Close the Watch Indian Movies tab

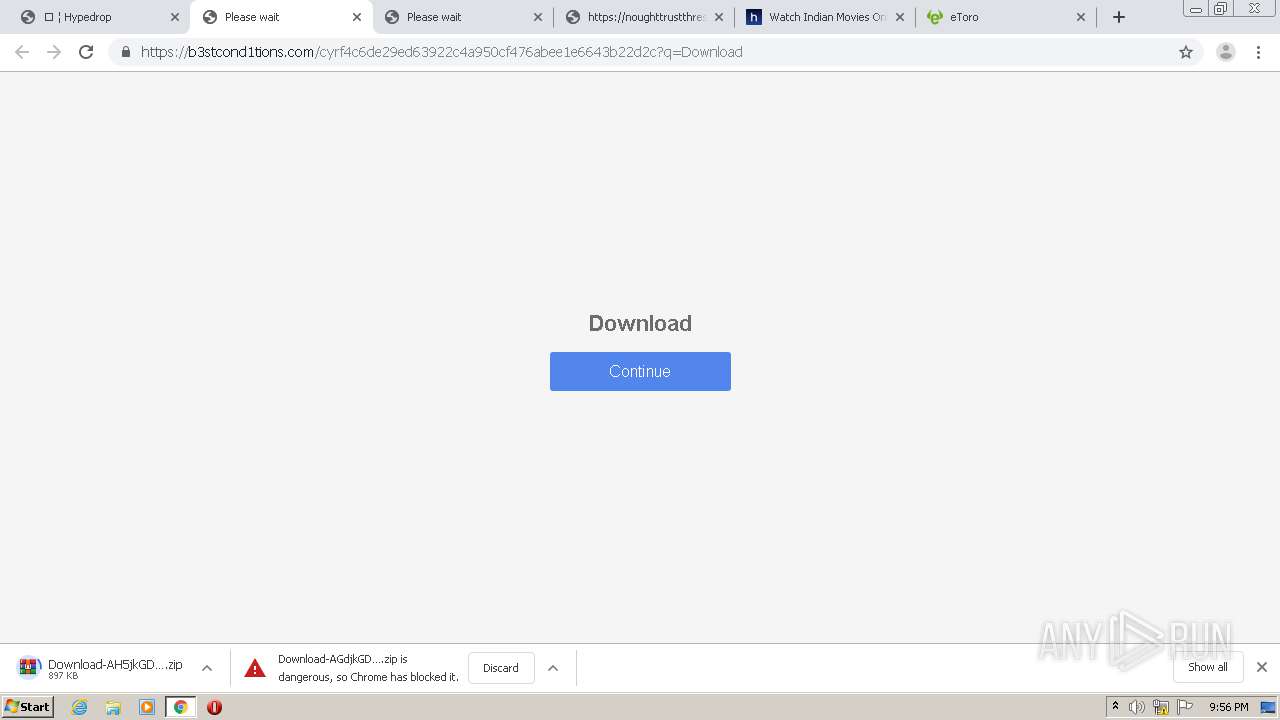click(x=899, y=17)
